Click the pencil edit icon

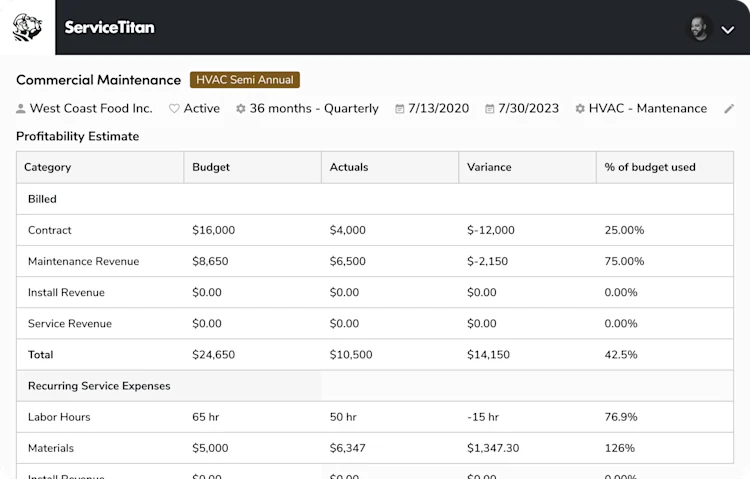[x=728, y=109]
